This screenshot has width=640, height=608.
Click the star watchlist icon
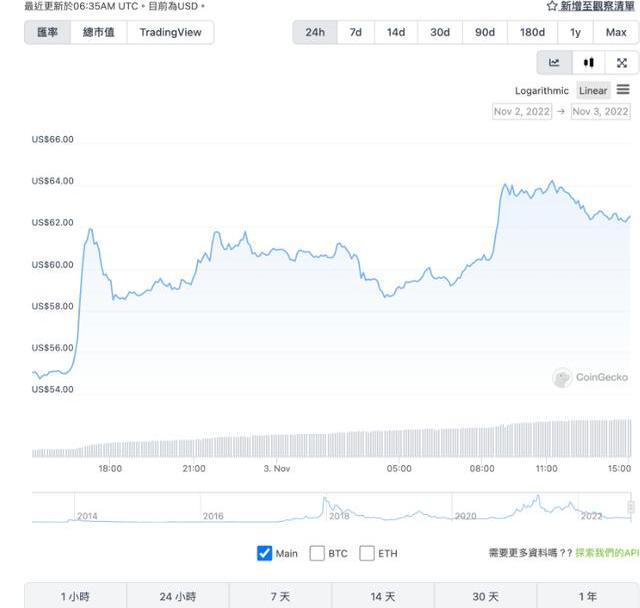552,6
